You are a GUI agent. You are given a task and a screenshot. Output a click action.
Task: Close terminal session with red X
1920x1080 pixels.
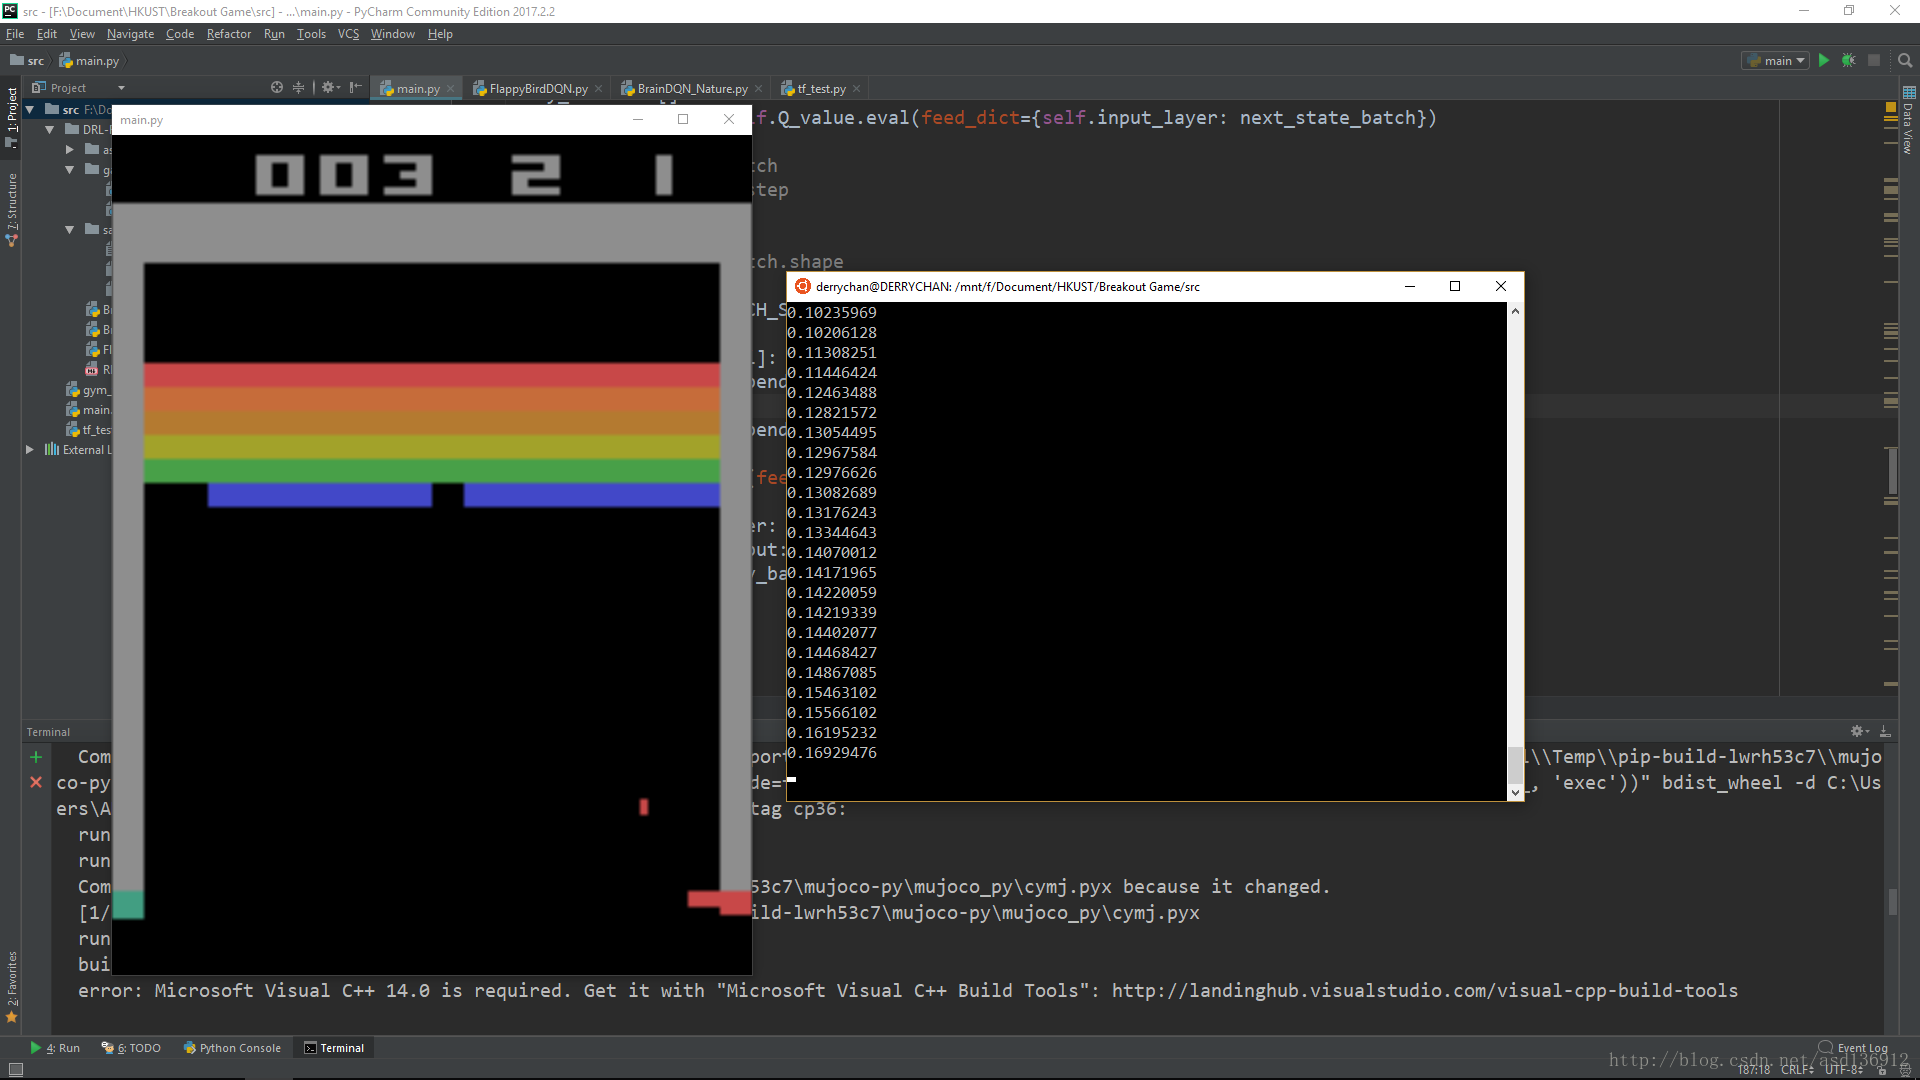tap(36, 782)
